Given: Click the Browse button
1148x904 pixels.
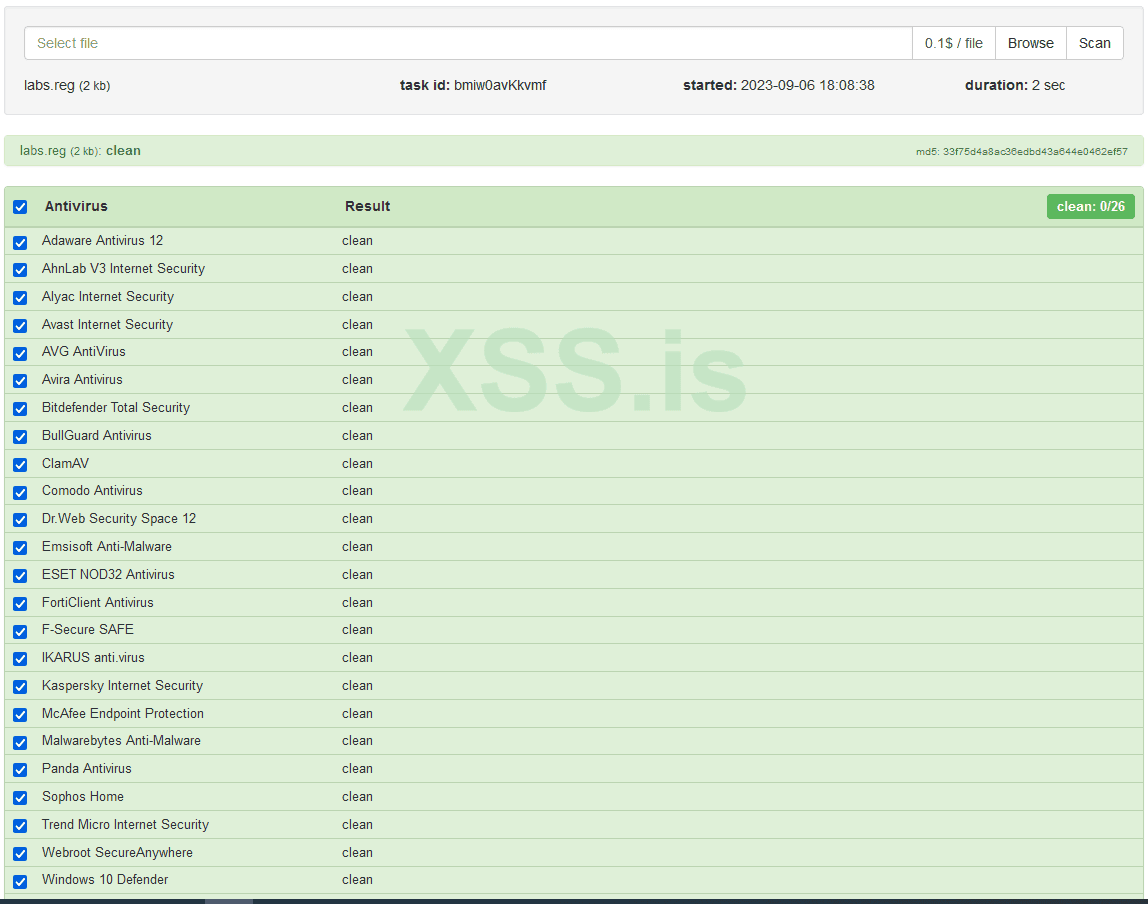Looking at the screenshot, I should (1030, 43).
